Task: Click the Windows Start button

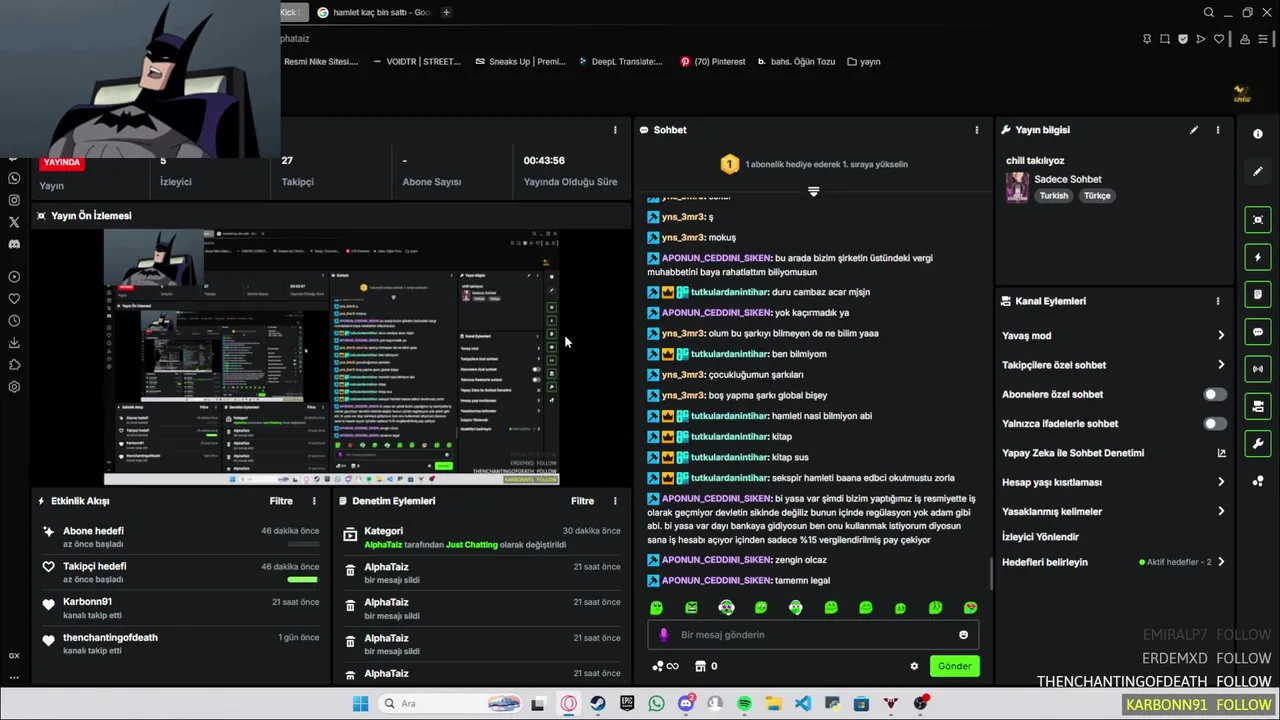Action: point(360,704)
